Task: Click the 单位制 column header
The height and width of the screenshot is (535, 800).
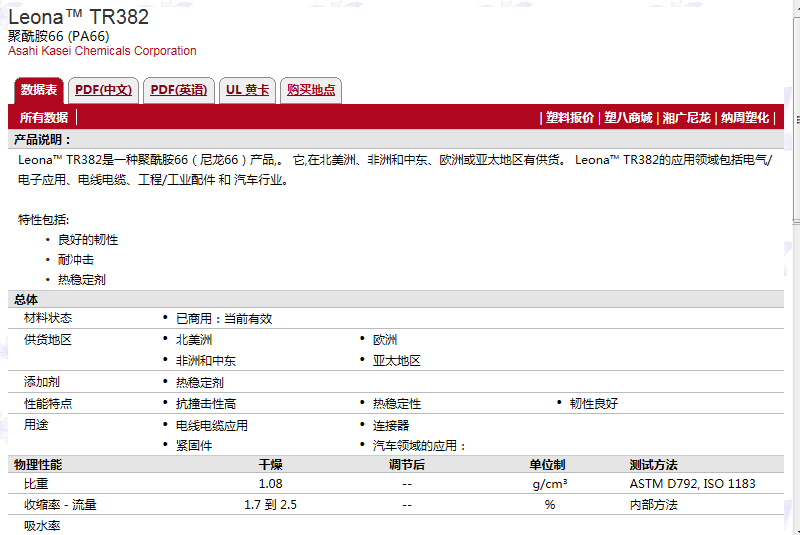Action: [547, 465]
